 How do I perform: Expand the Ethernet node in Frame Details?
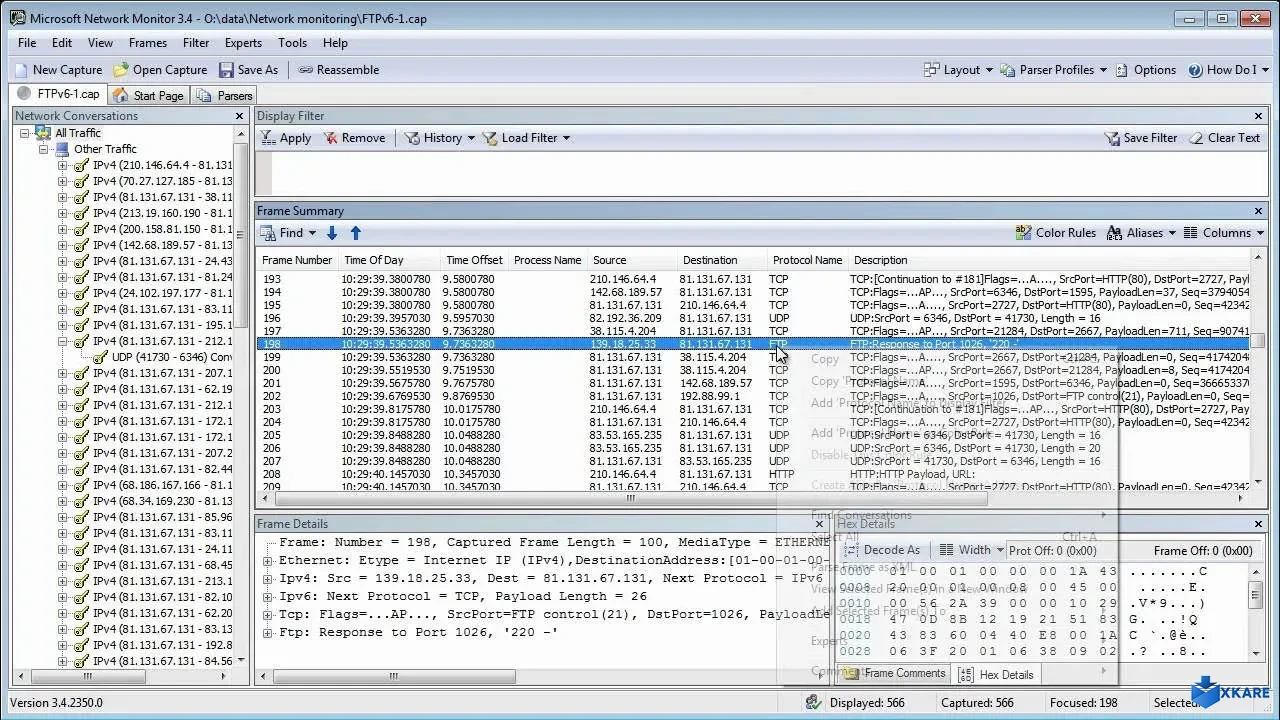268,561
